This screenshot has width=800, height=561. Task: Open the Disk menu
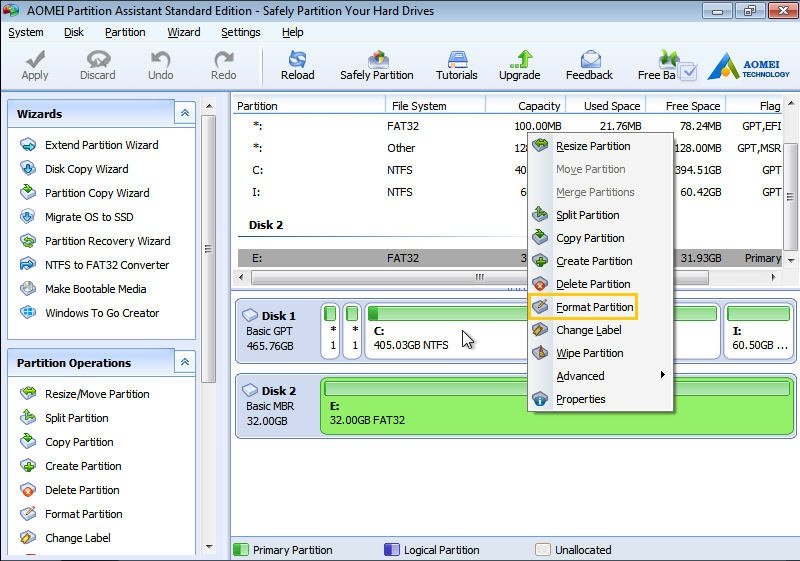point(73,32)
